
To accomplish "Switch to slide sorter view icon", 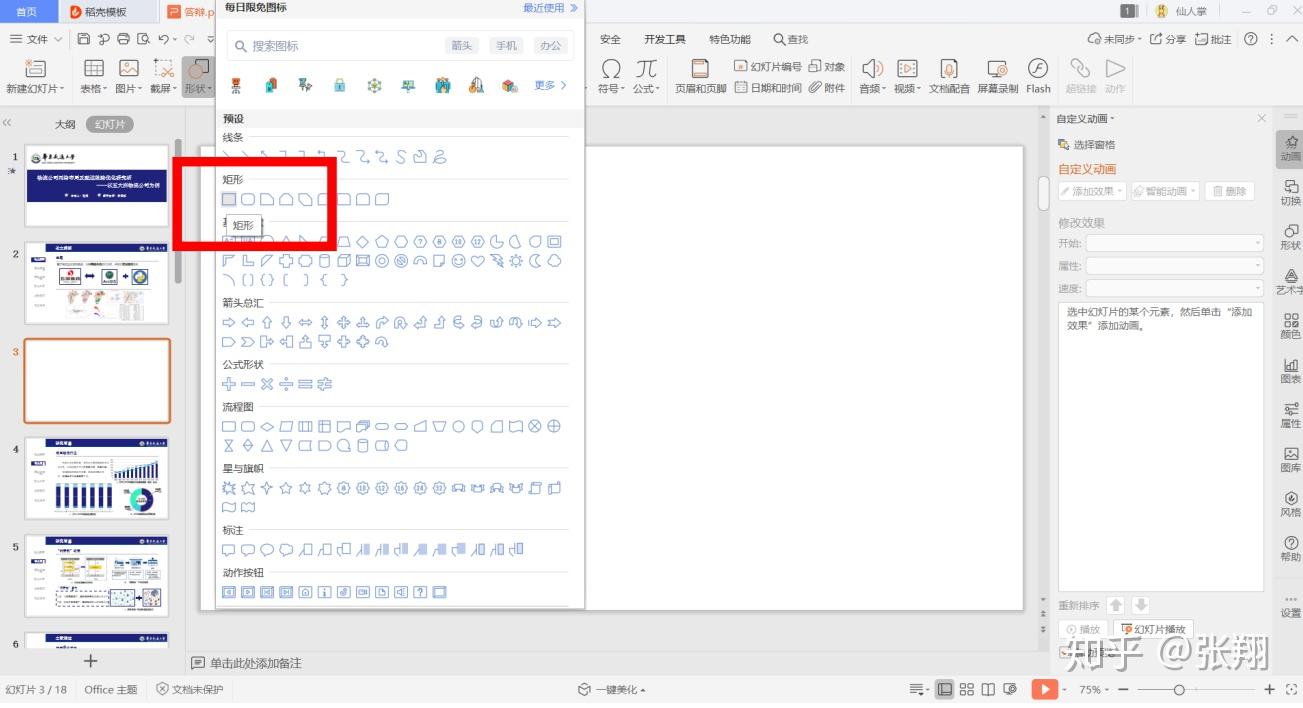I will tap(967, 689).
